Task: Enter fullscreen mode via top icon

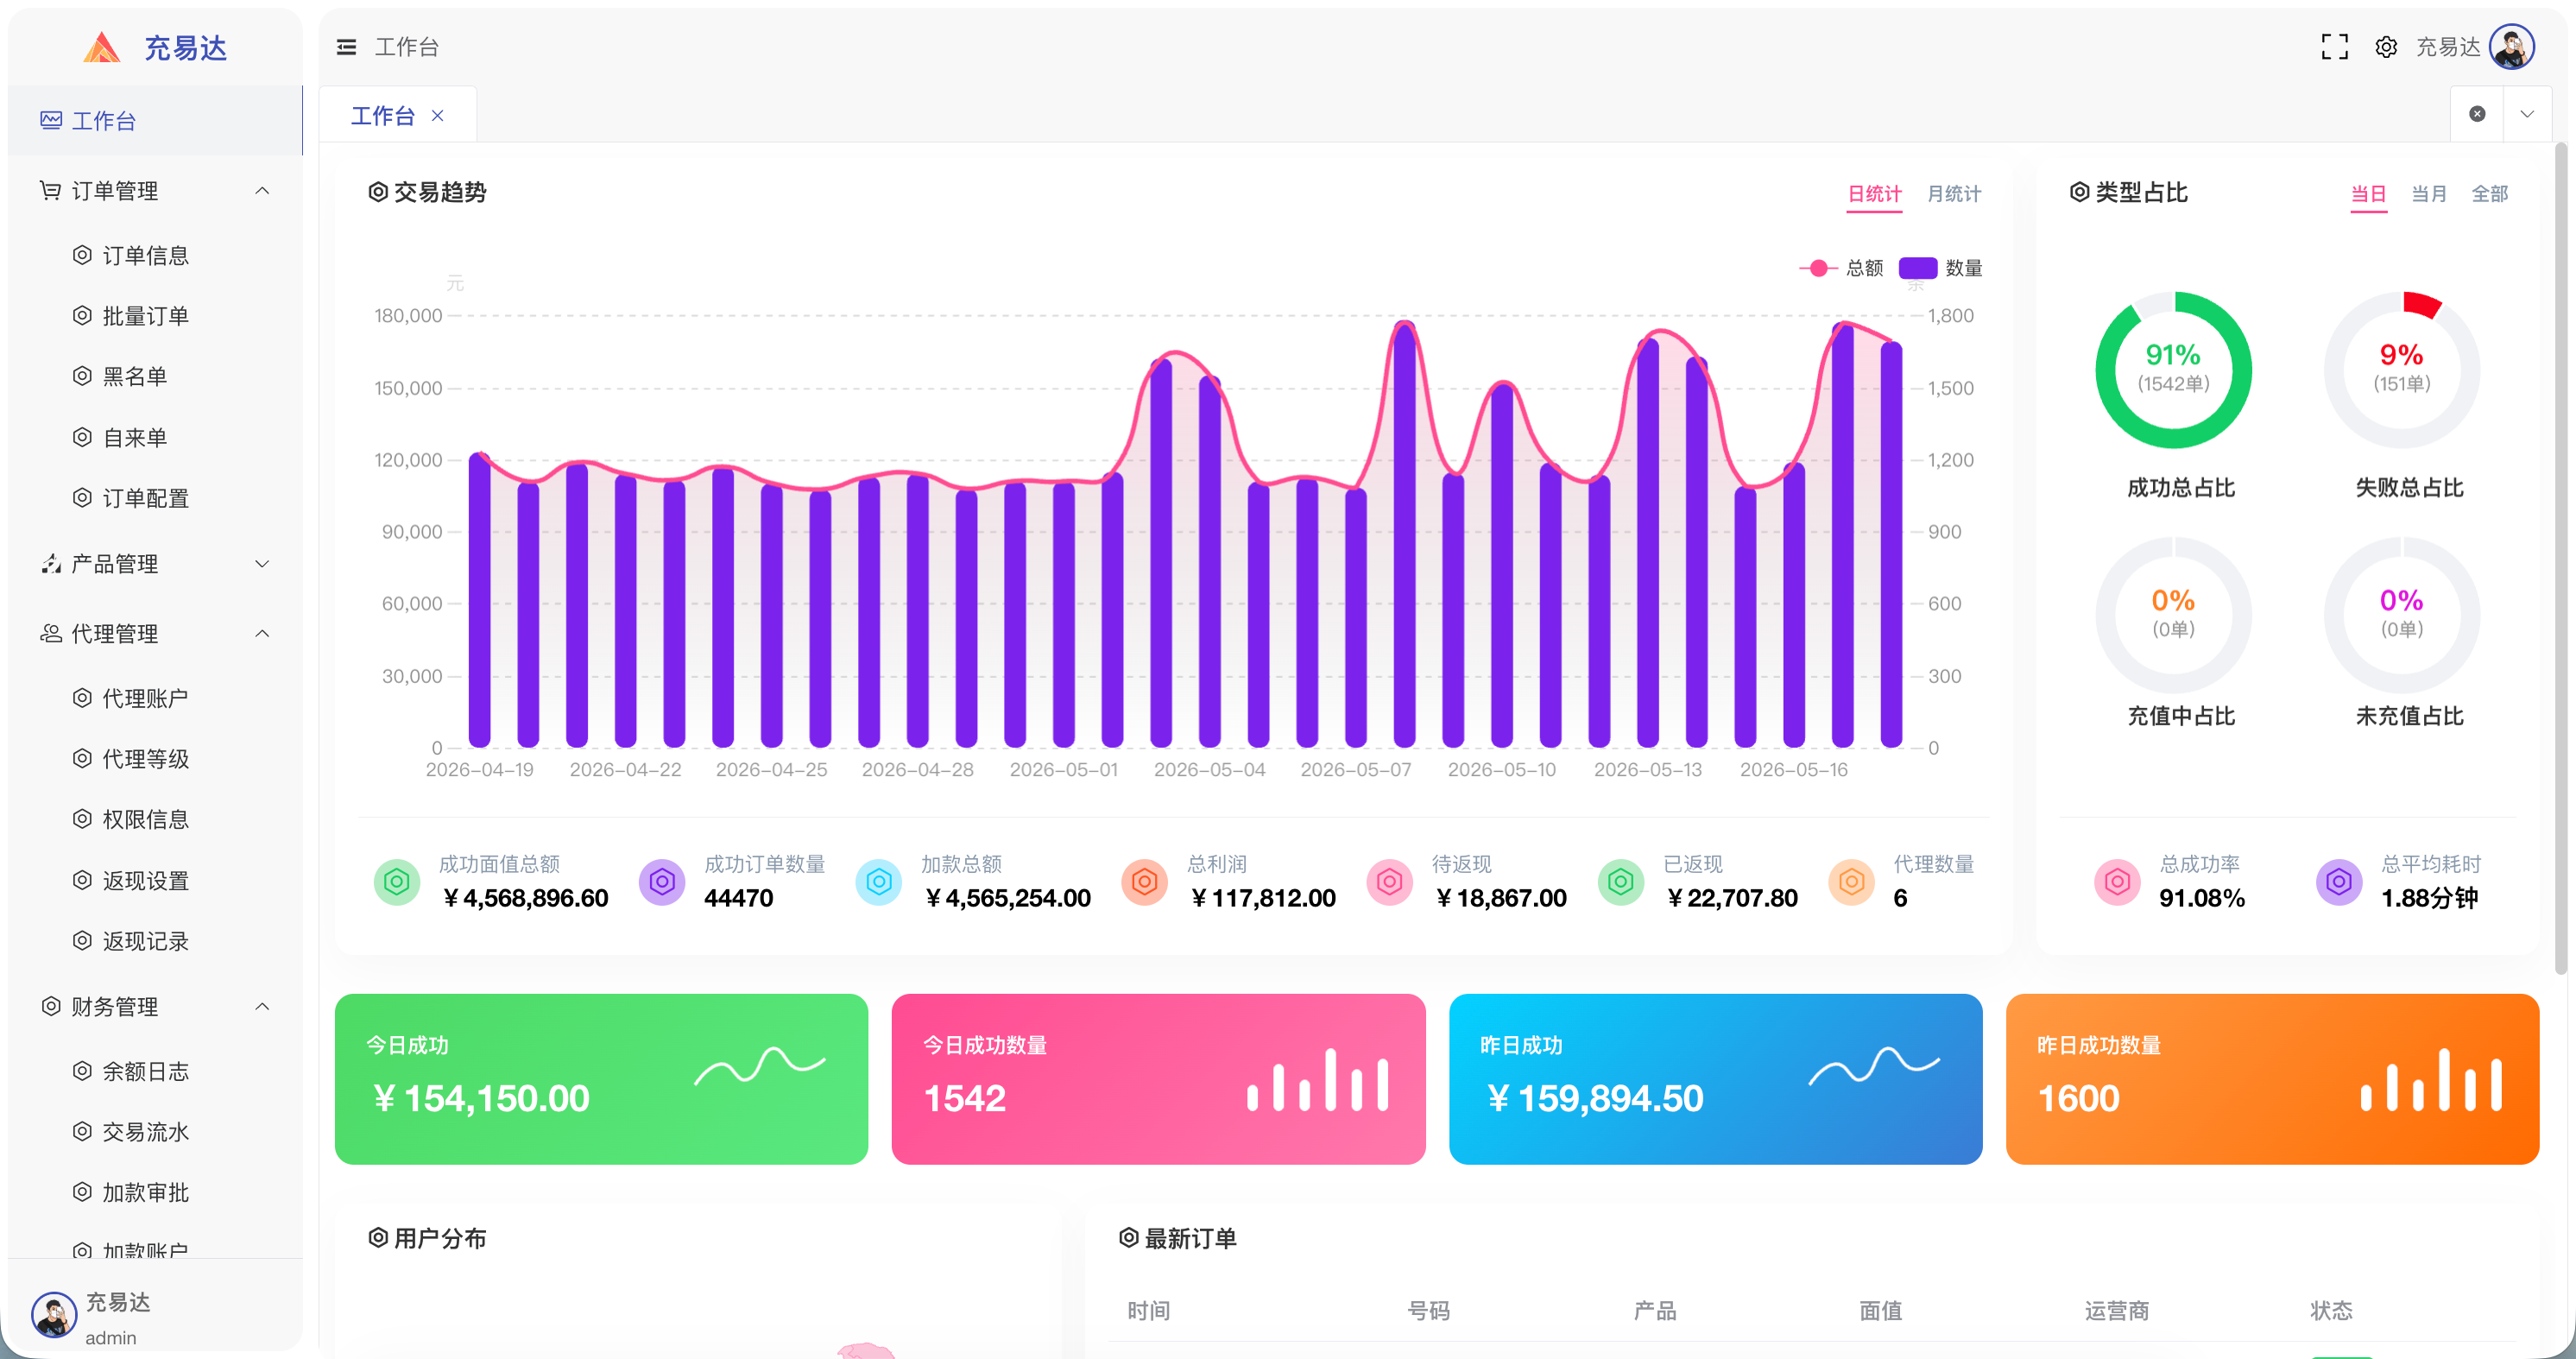Action: pyautogui.click(x=2334, y=47)
